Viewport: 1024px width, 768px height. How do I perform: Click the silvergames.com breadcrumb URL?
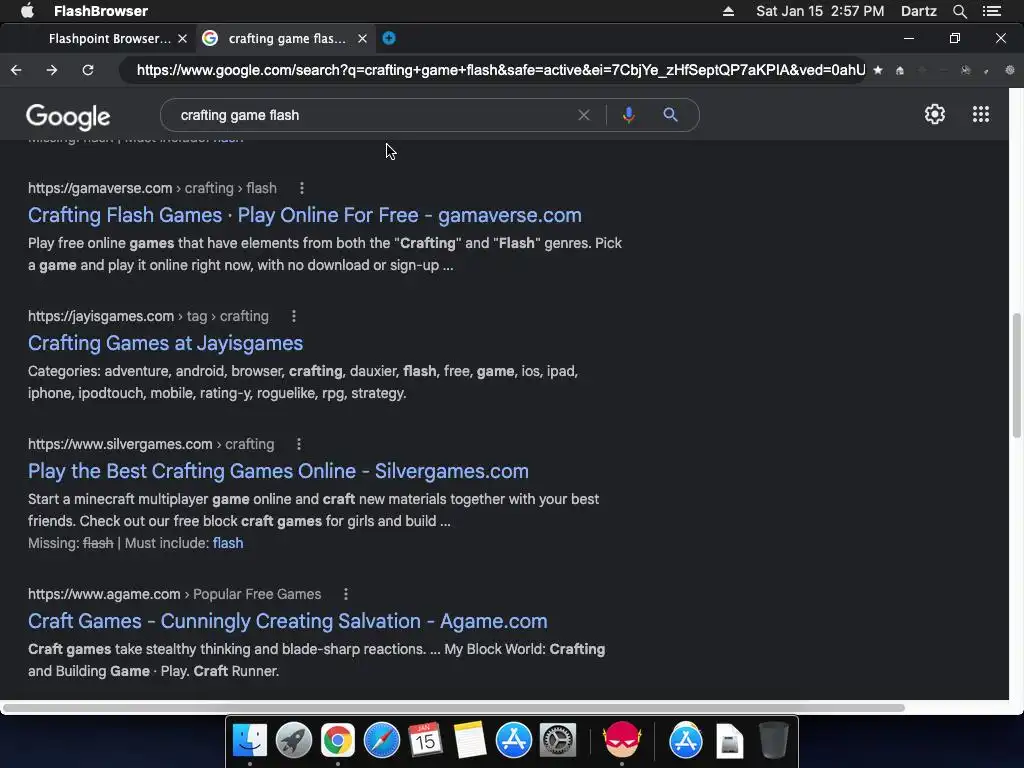pyautogui.click(x=151, y=444)
